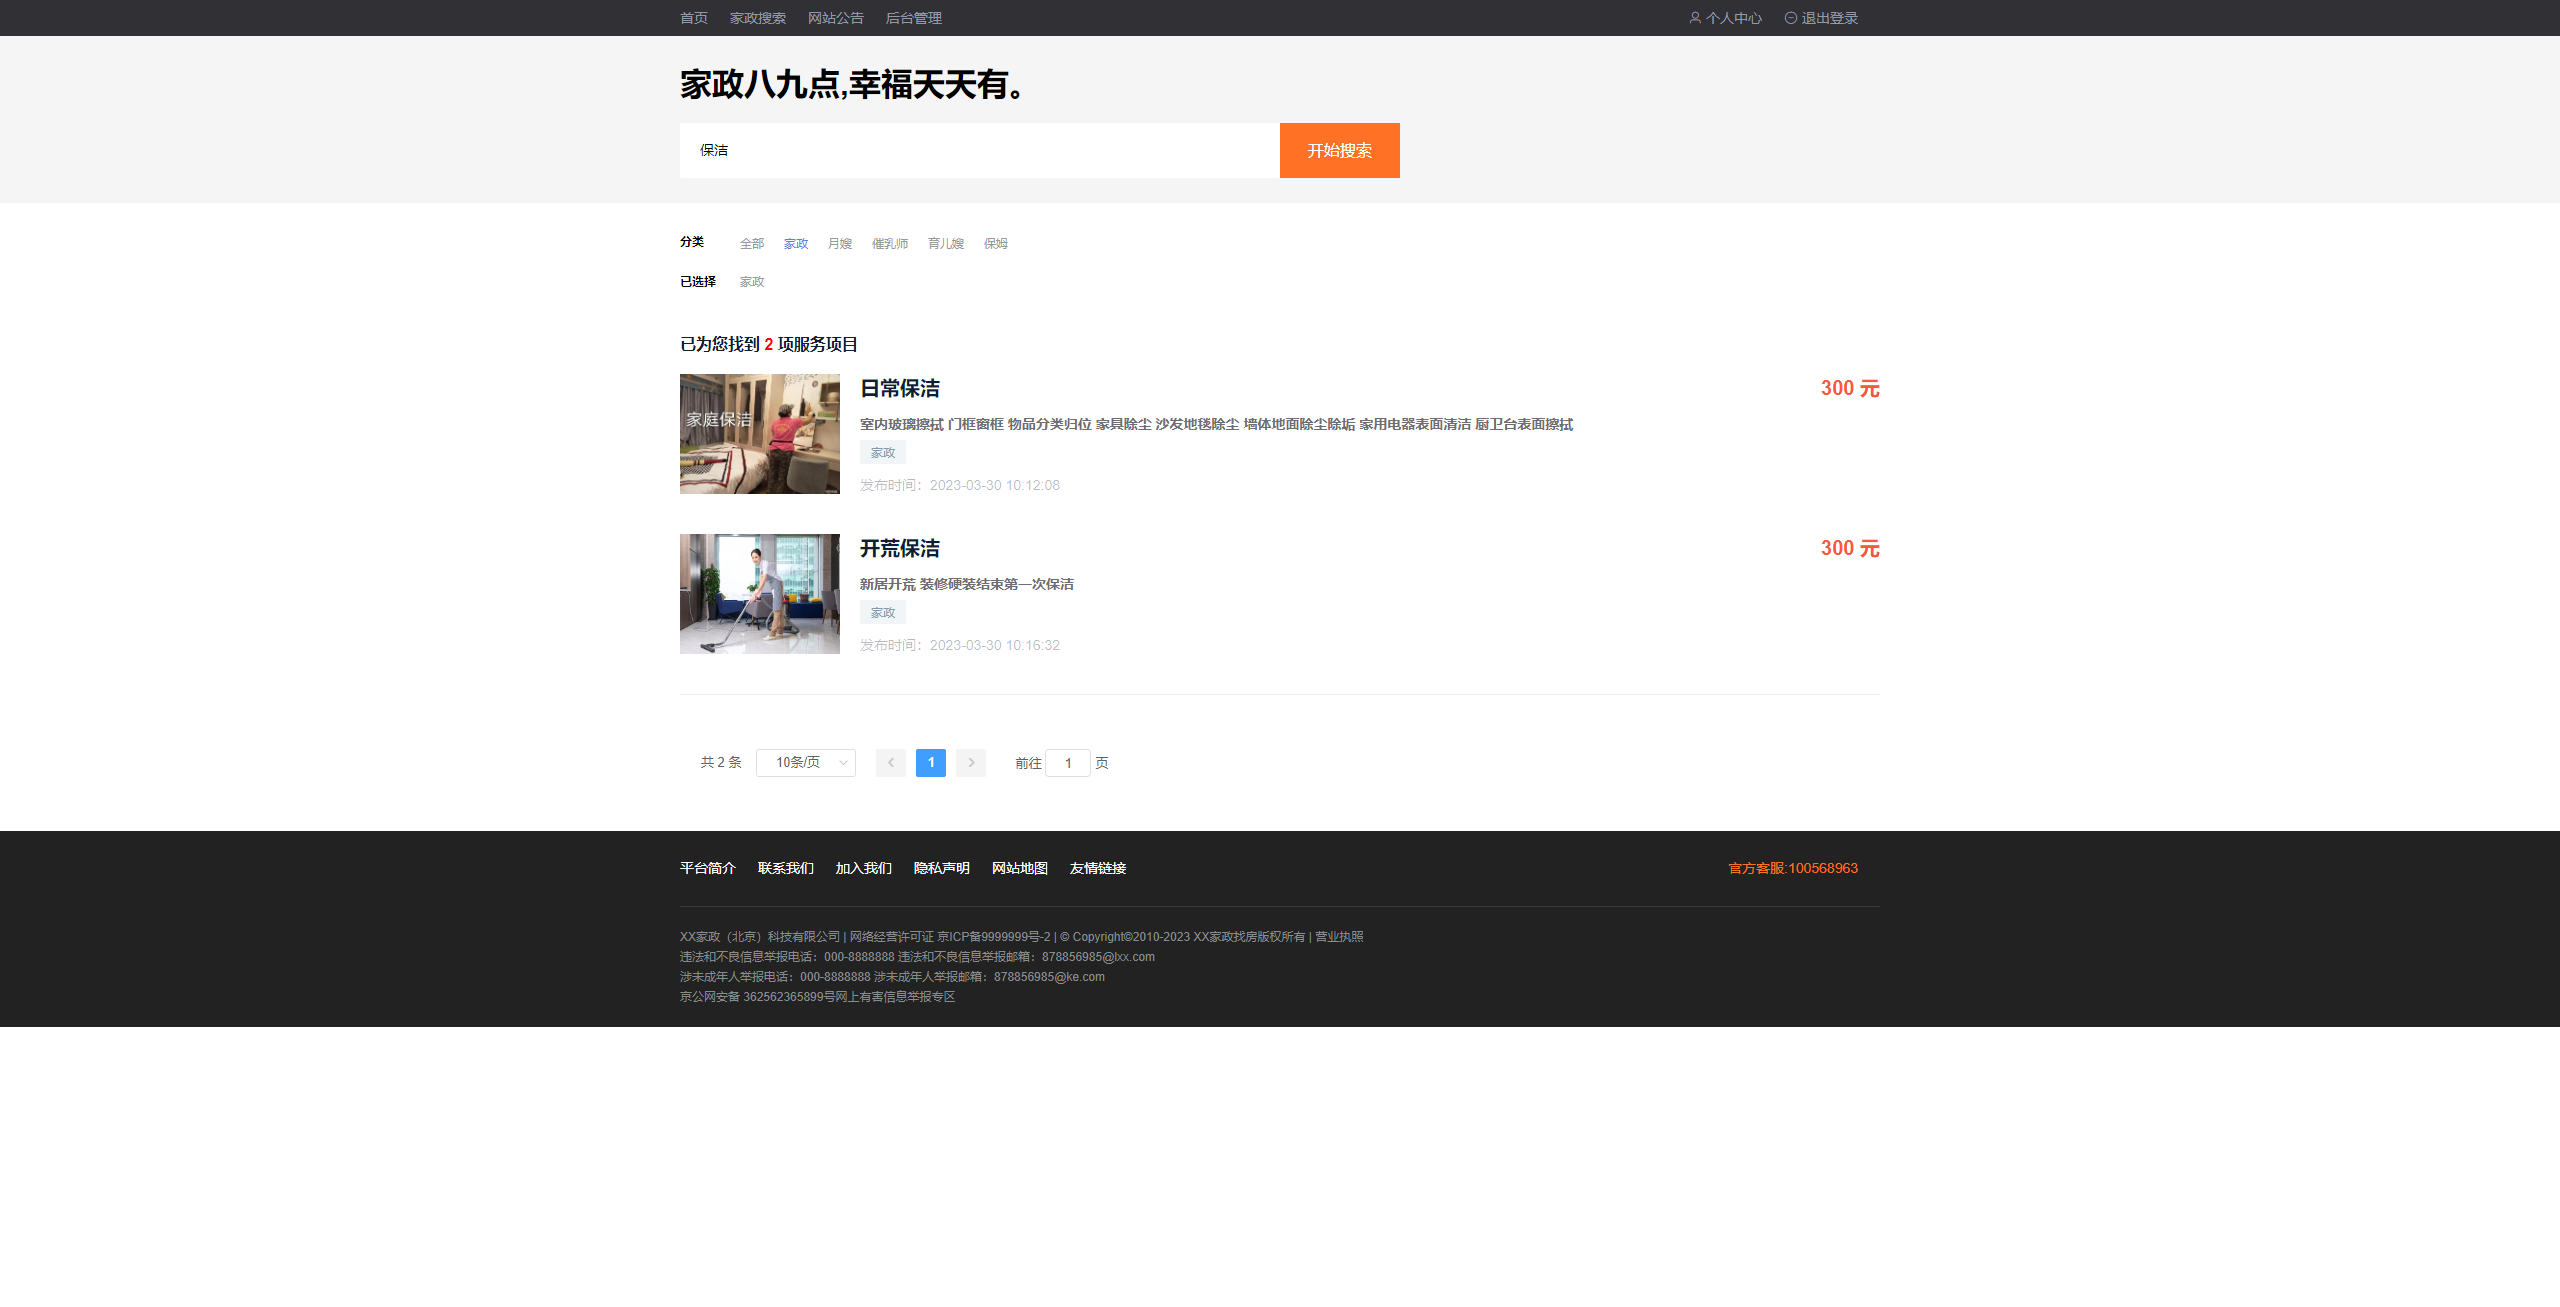Open the 联系我们 footer link
This screenshot has width=2560, height=1307.
784,868
